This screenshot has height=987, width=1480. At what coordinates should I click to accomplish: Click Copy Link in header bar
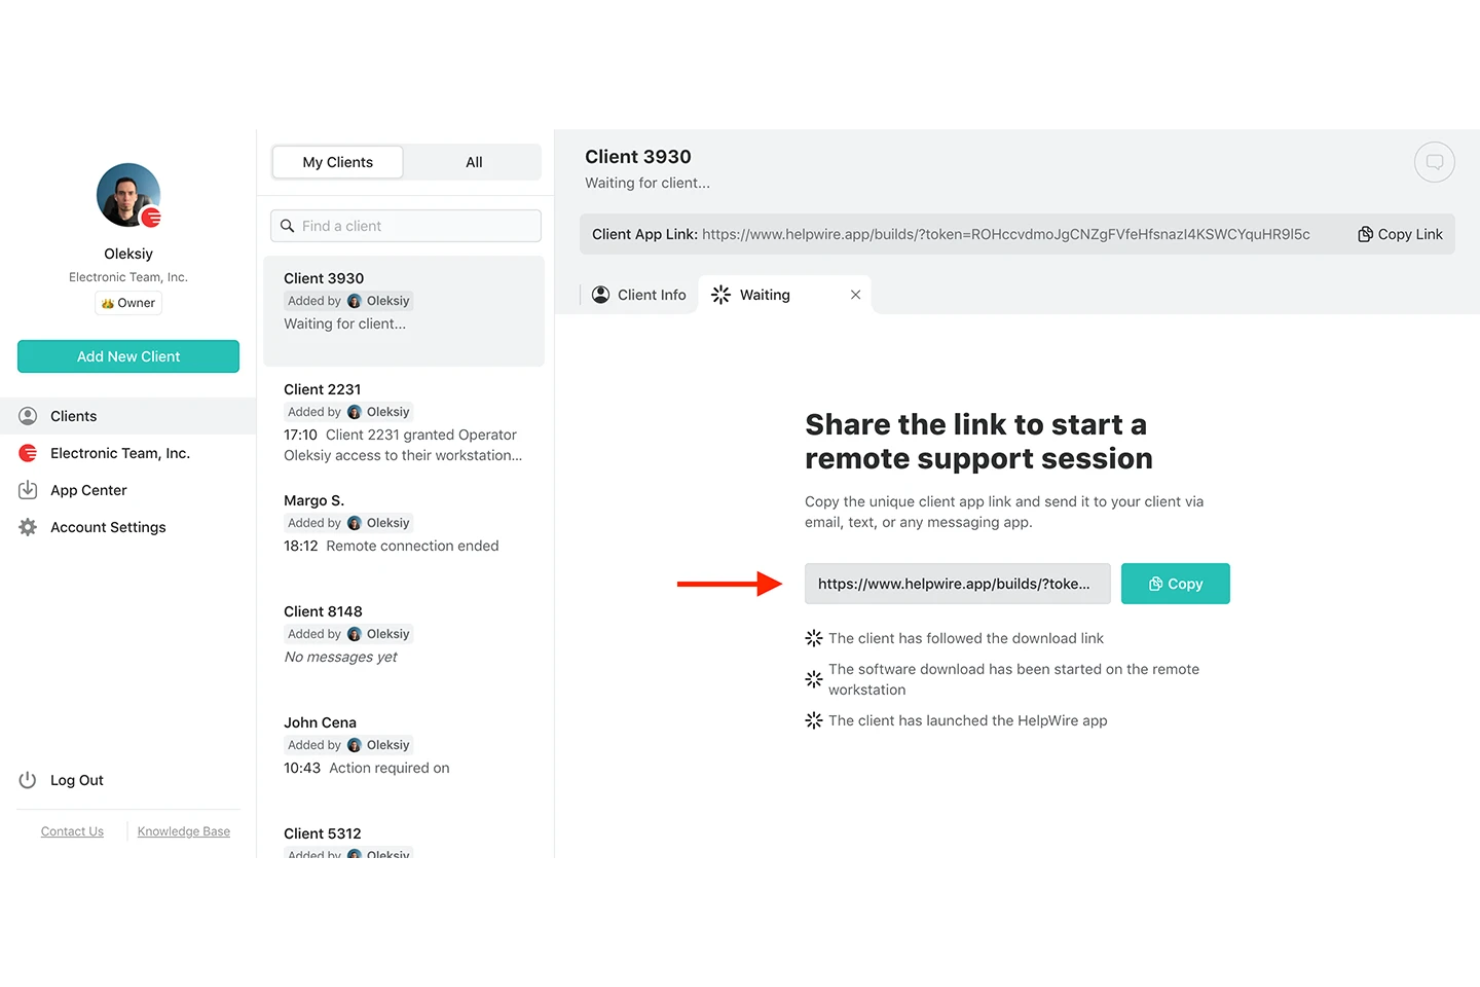pyautogui.click(x=1400, y=234)
